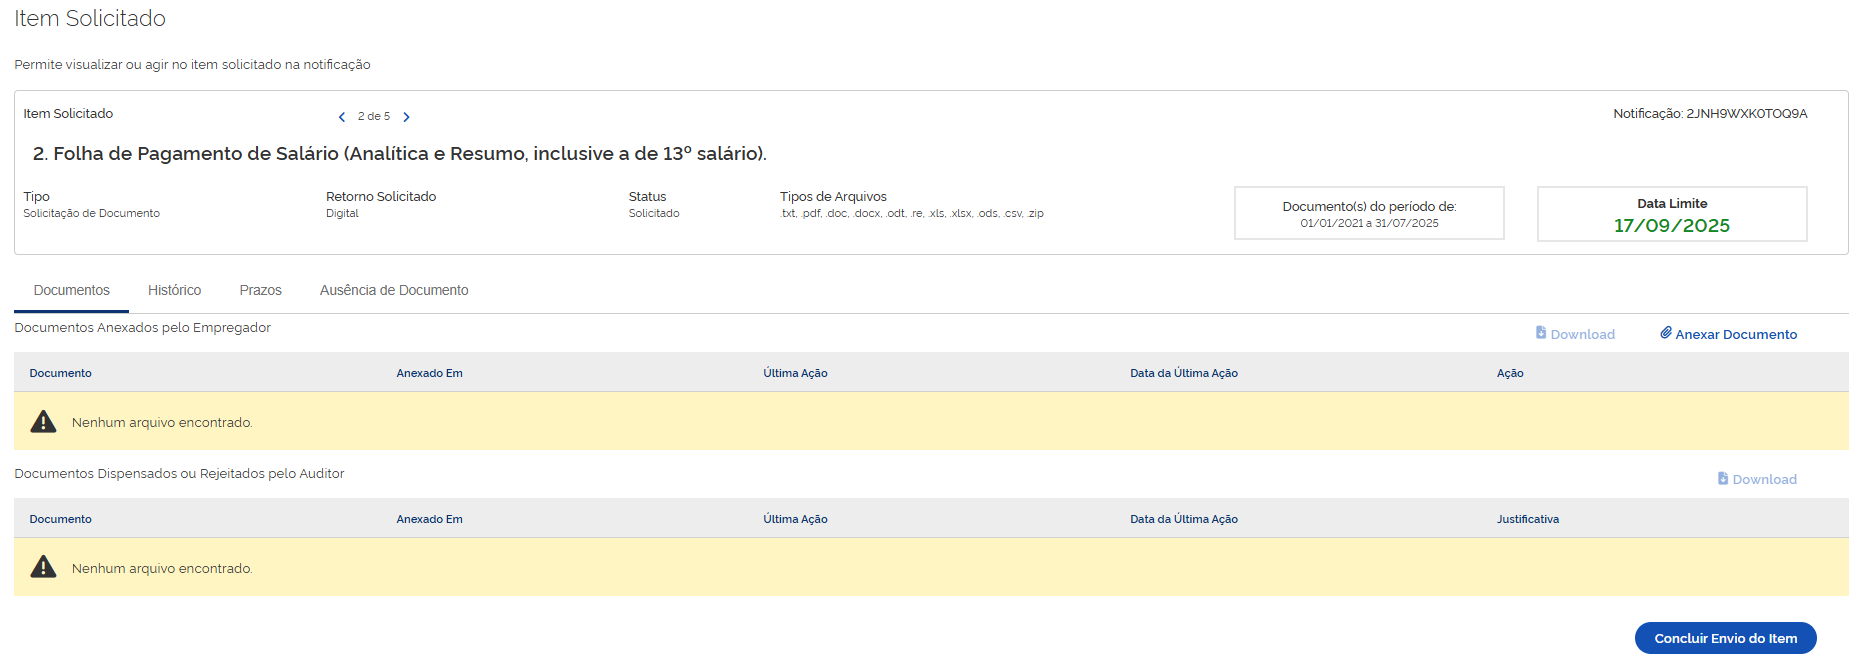Click 'Solicitação de Documento' type value
The width and height of the screenshot is (1858, 669).
92,214
